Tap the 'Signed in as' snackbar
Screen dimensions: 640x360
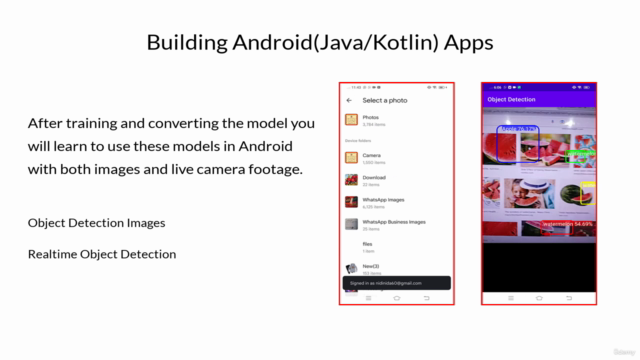pos(397,283)
